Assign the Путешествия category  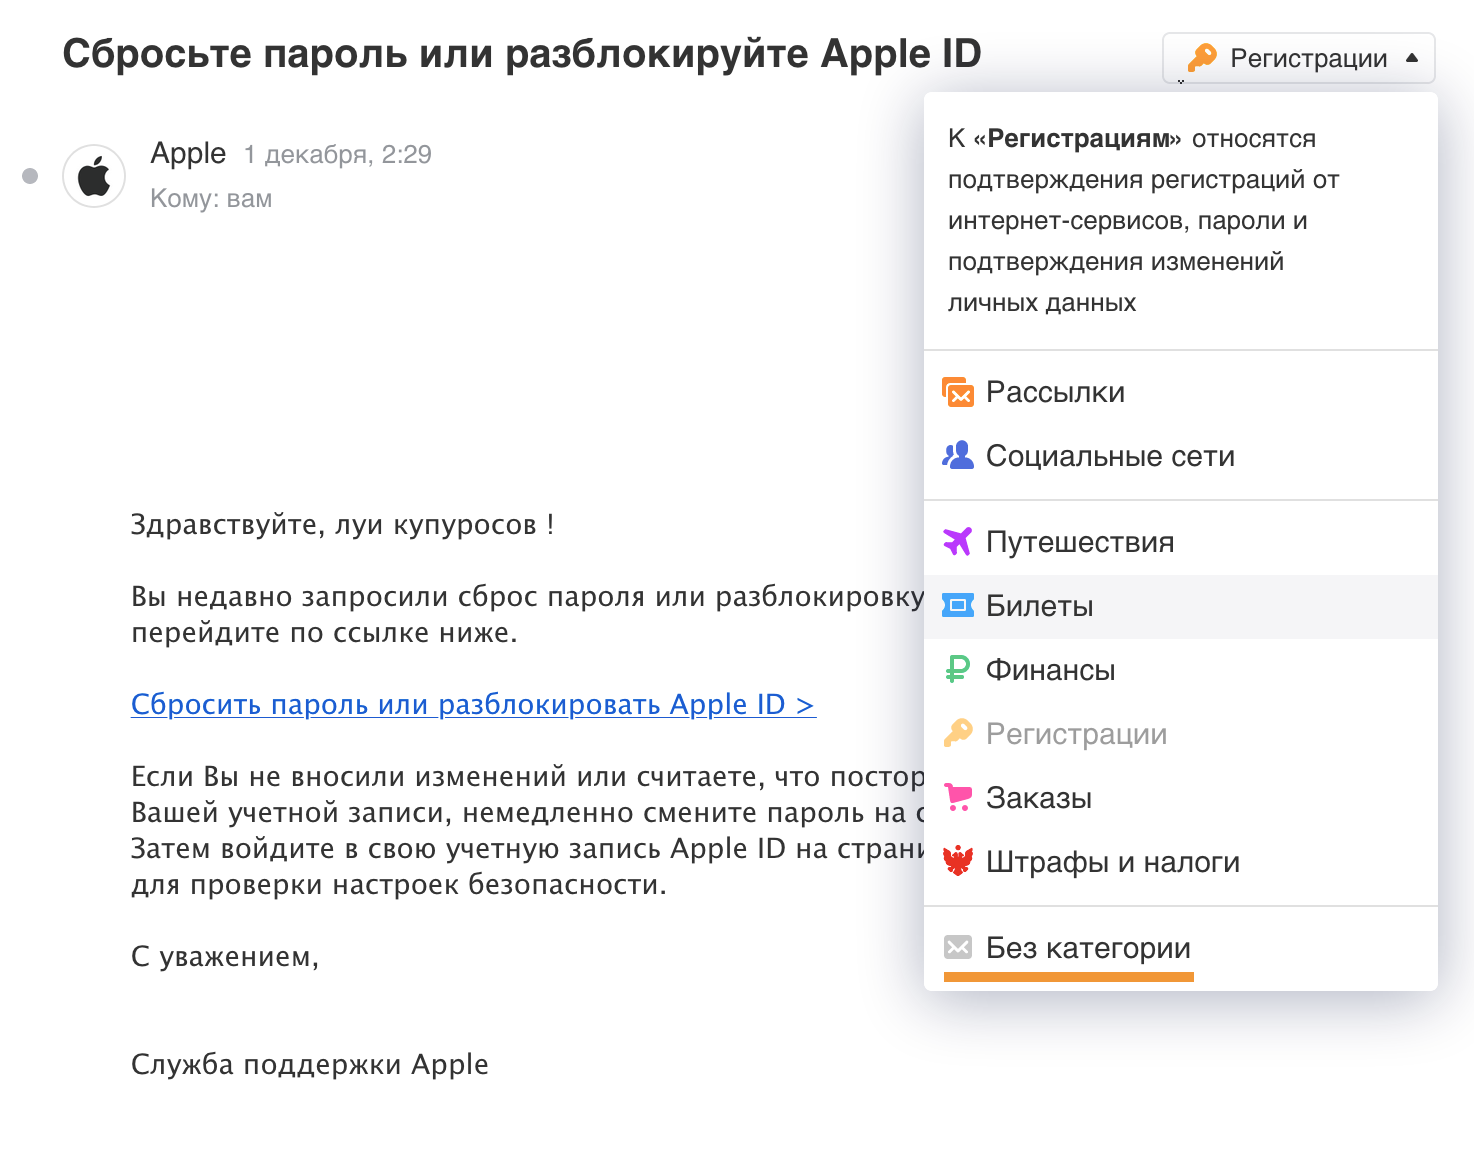pyautogui.click(x=1181, y=542)
